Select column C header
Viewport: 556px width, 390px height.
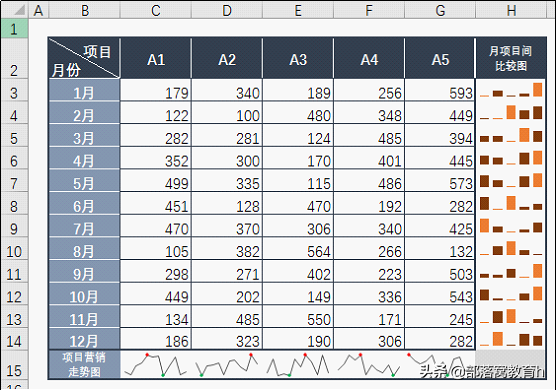point(156,10)
